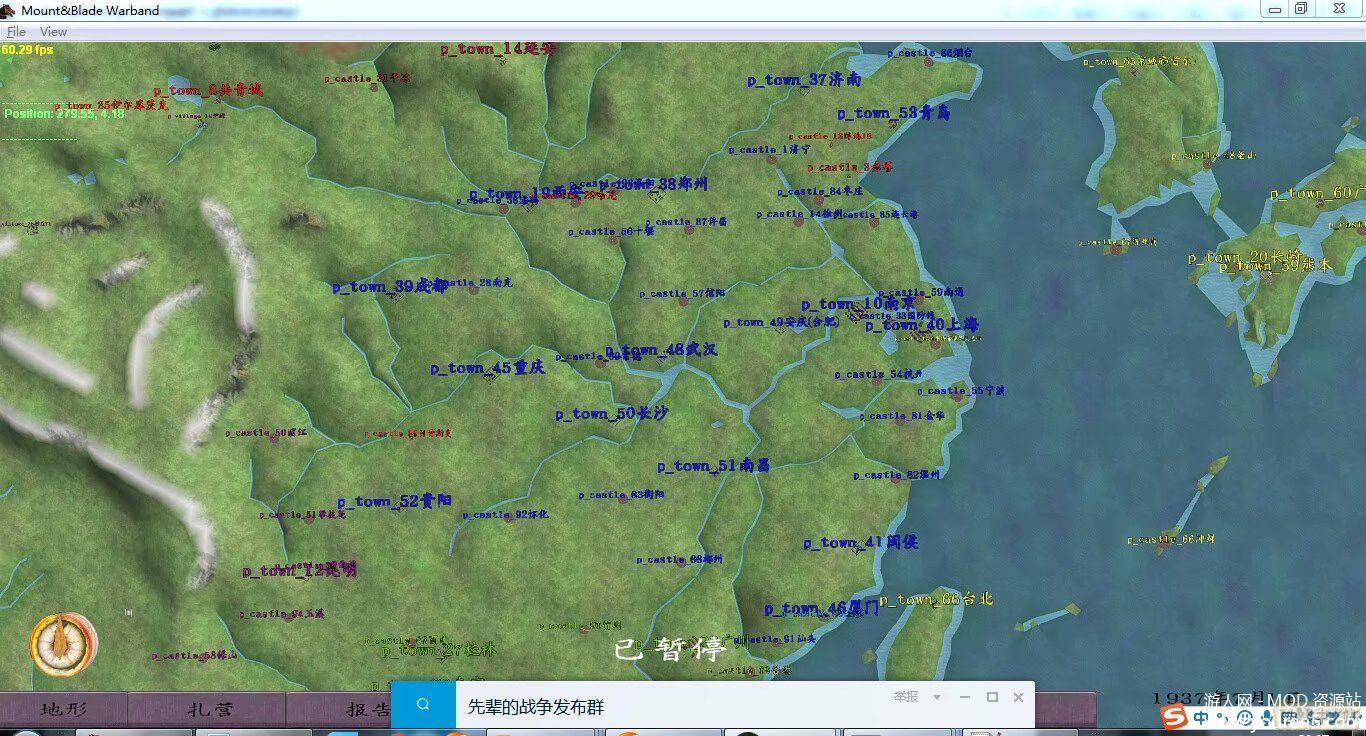Select the p_town_37 济南 town marker

[803, 80]
